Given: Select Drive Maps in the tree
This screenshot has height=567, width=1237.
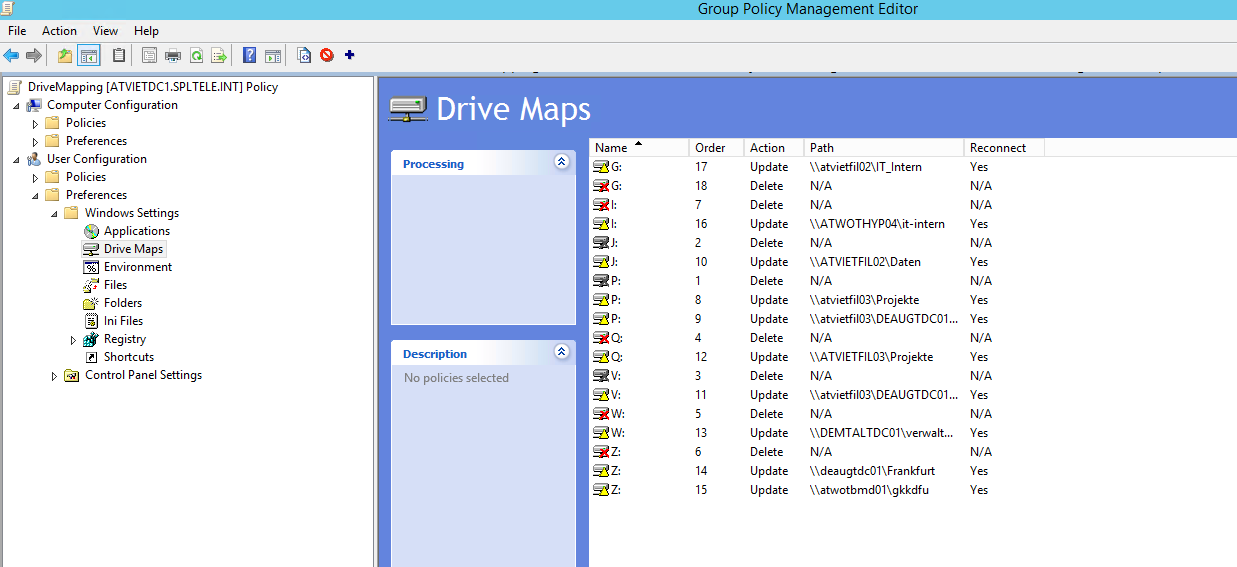Looking at the screenshot, I should tap(133, 249).
